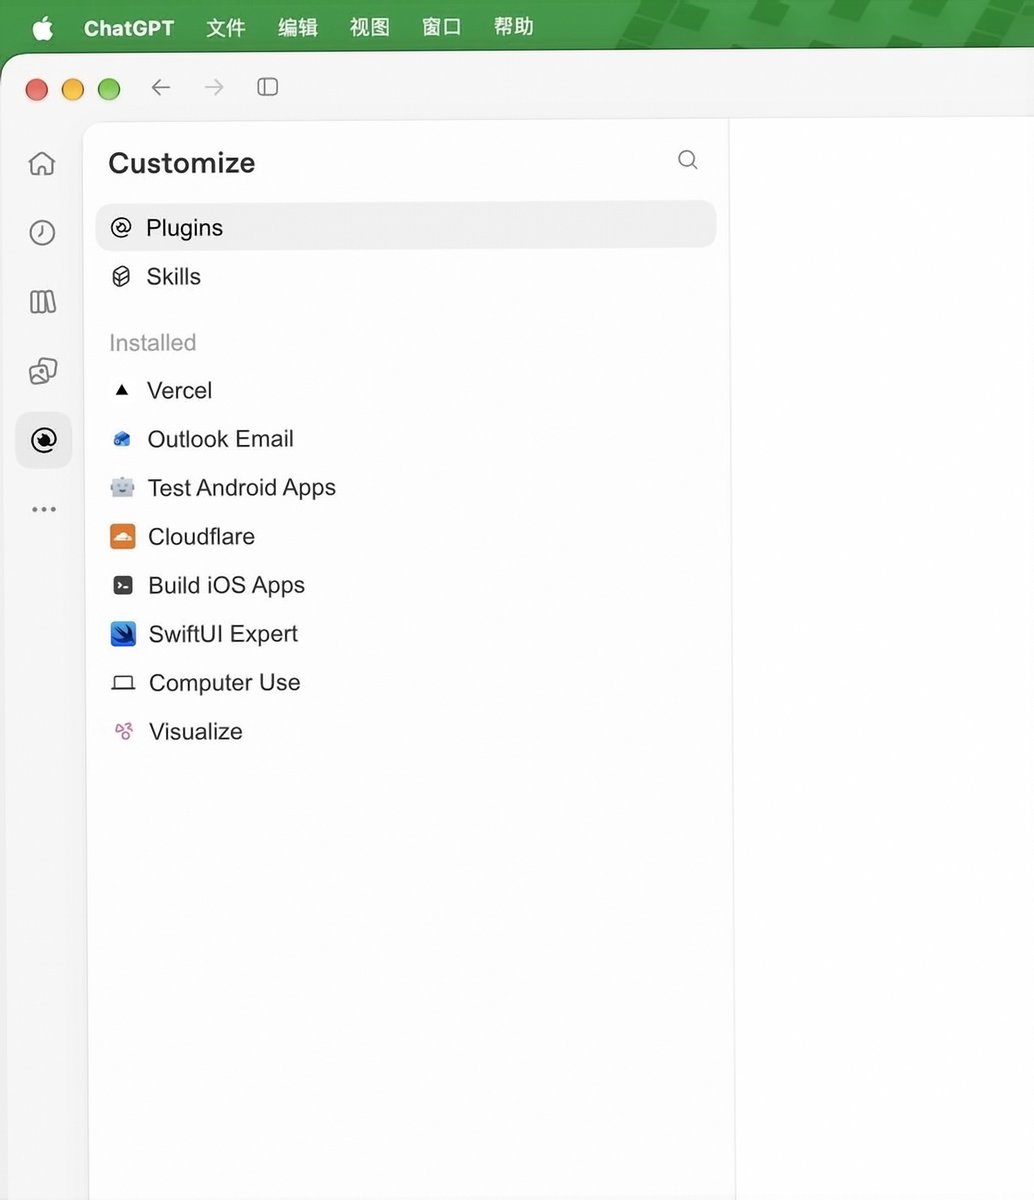Open the 窗口 menu

point(442,28)
